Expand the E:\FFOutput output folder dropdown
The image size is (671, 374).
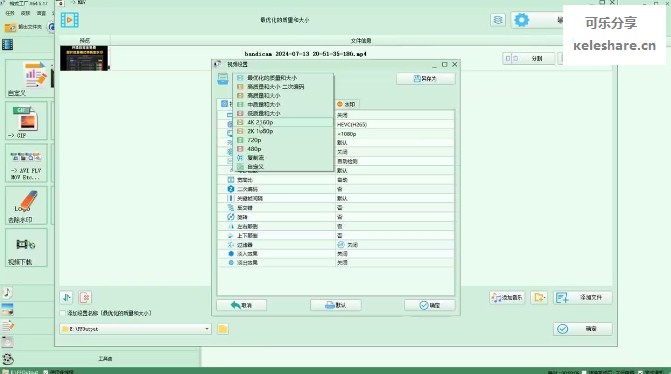click(x=207, y=329)
